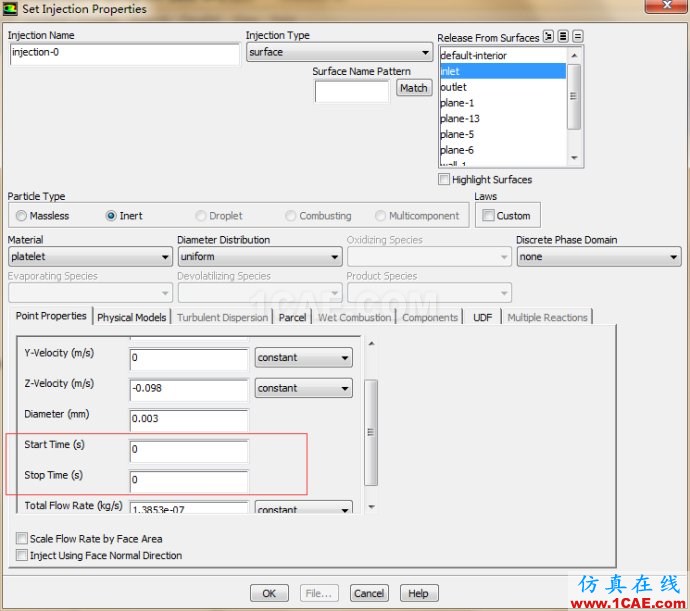690x611 pixels.
Task: Click point properties scrollbar thumb
Action: (371, 432)
